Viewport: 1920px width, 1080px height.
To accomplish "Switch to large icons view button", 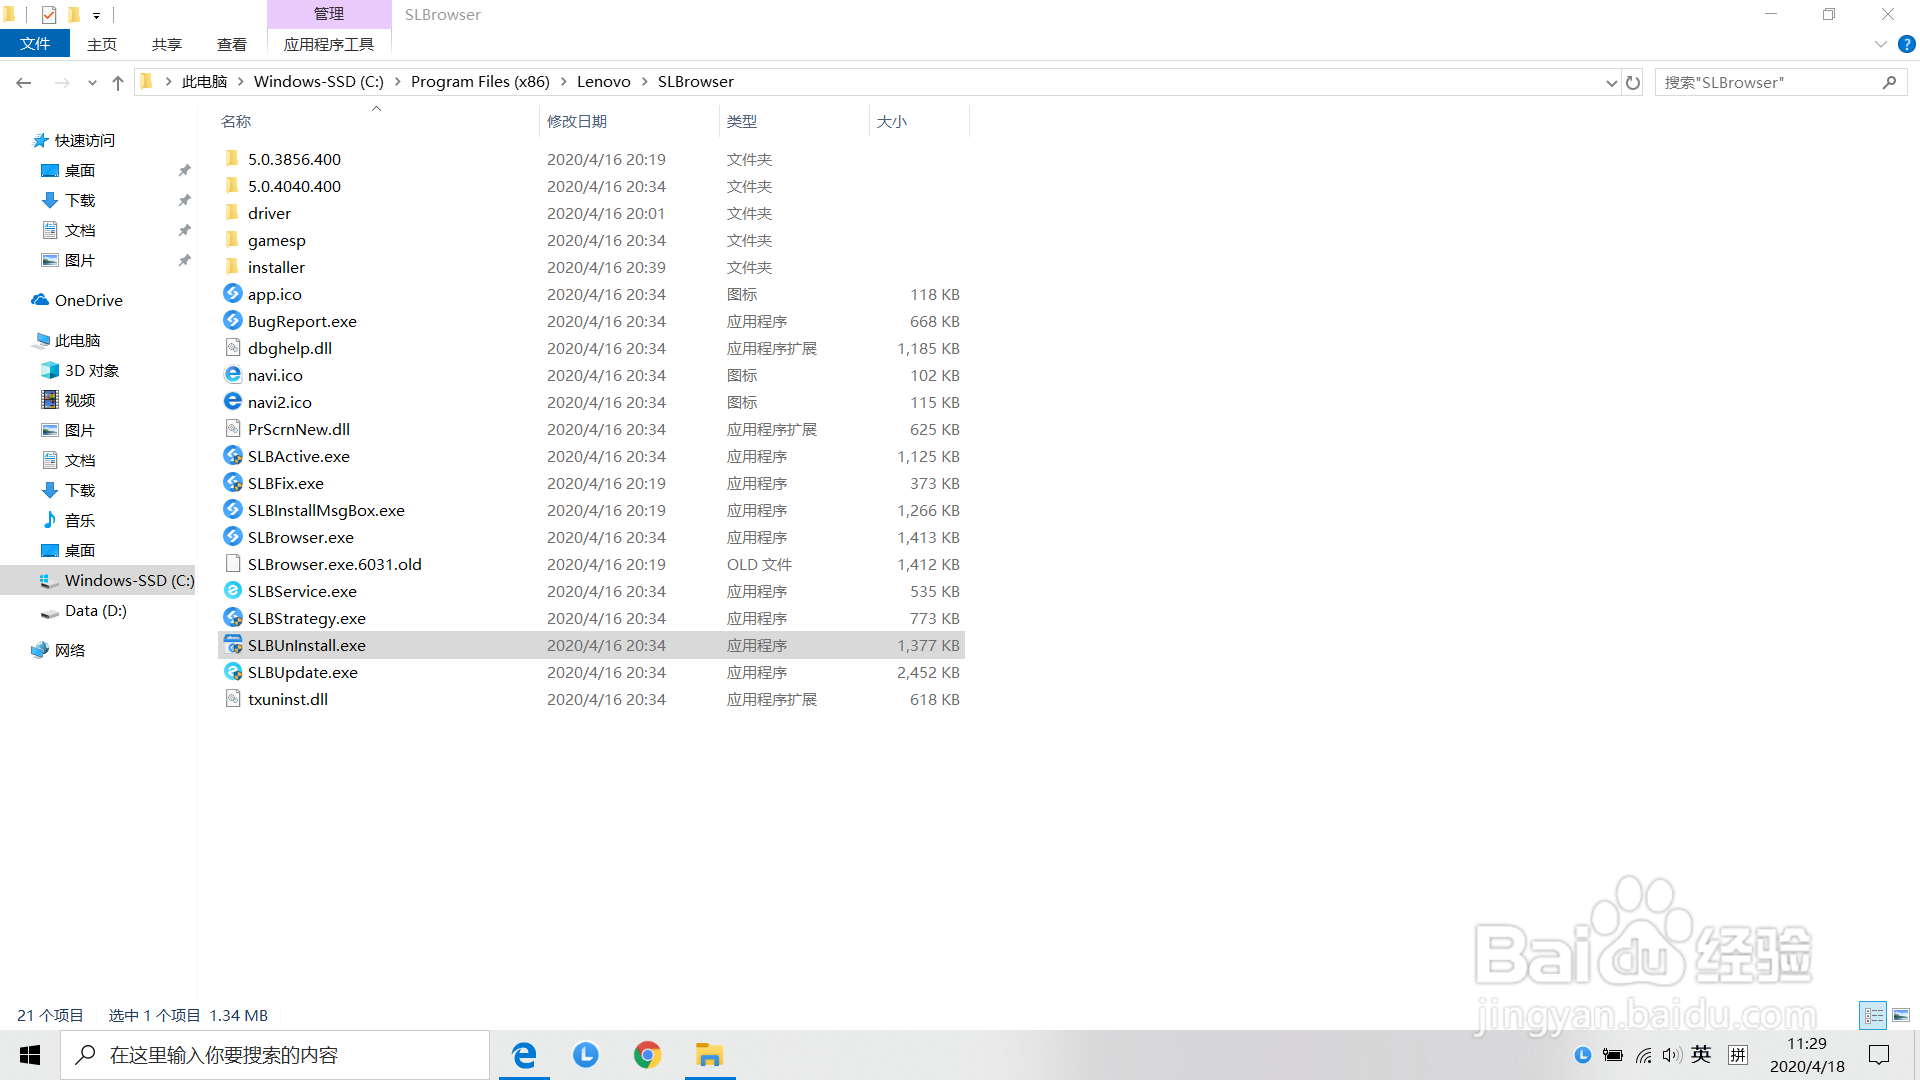I will pyautogui.click(x=1901, y=1015).
